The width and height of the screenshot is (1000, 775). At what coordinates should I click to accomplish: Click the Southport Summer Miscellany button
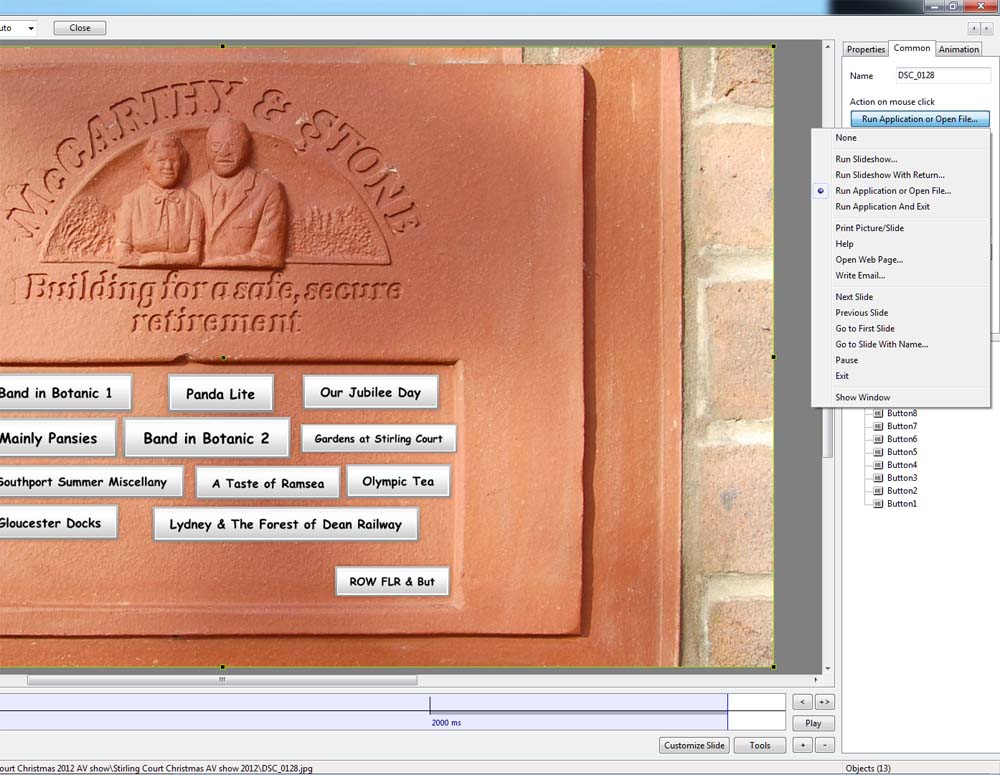(90, 482)
